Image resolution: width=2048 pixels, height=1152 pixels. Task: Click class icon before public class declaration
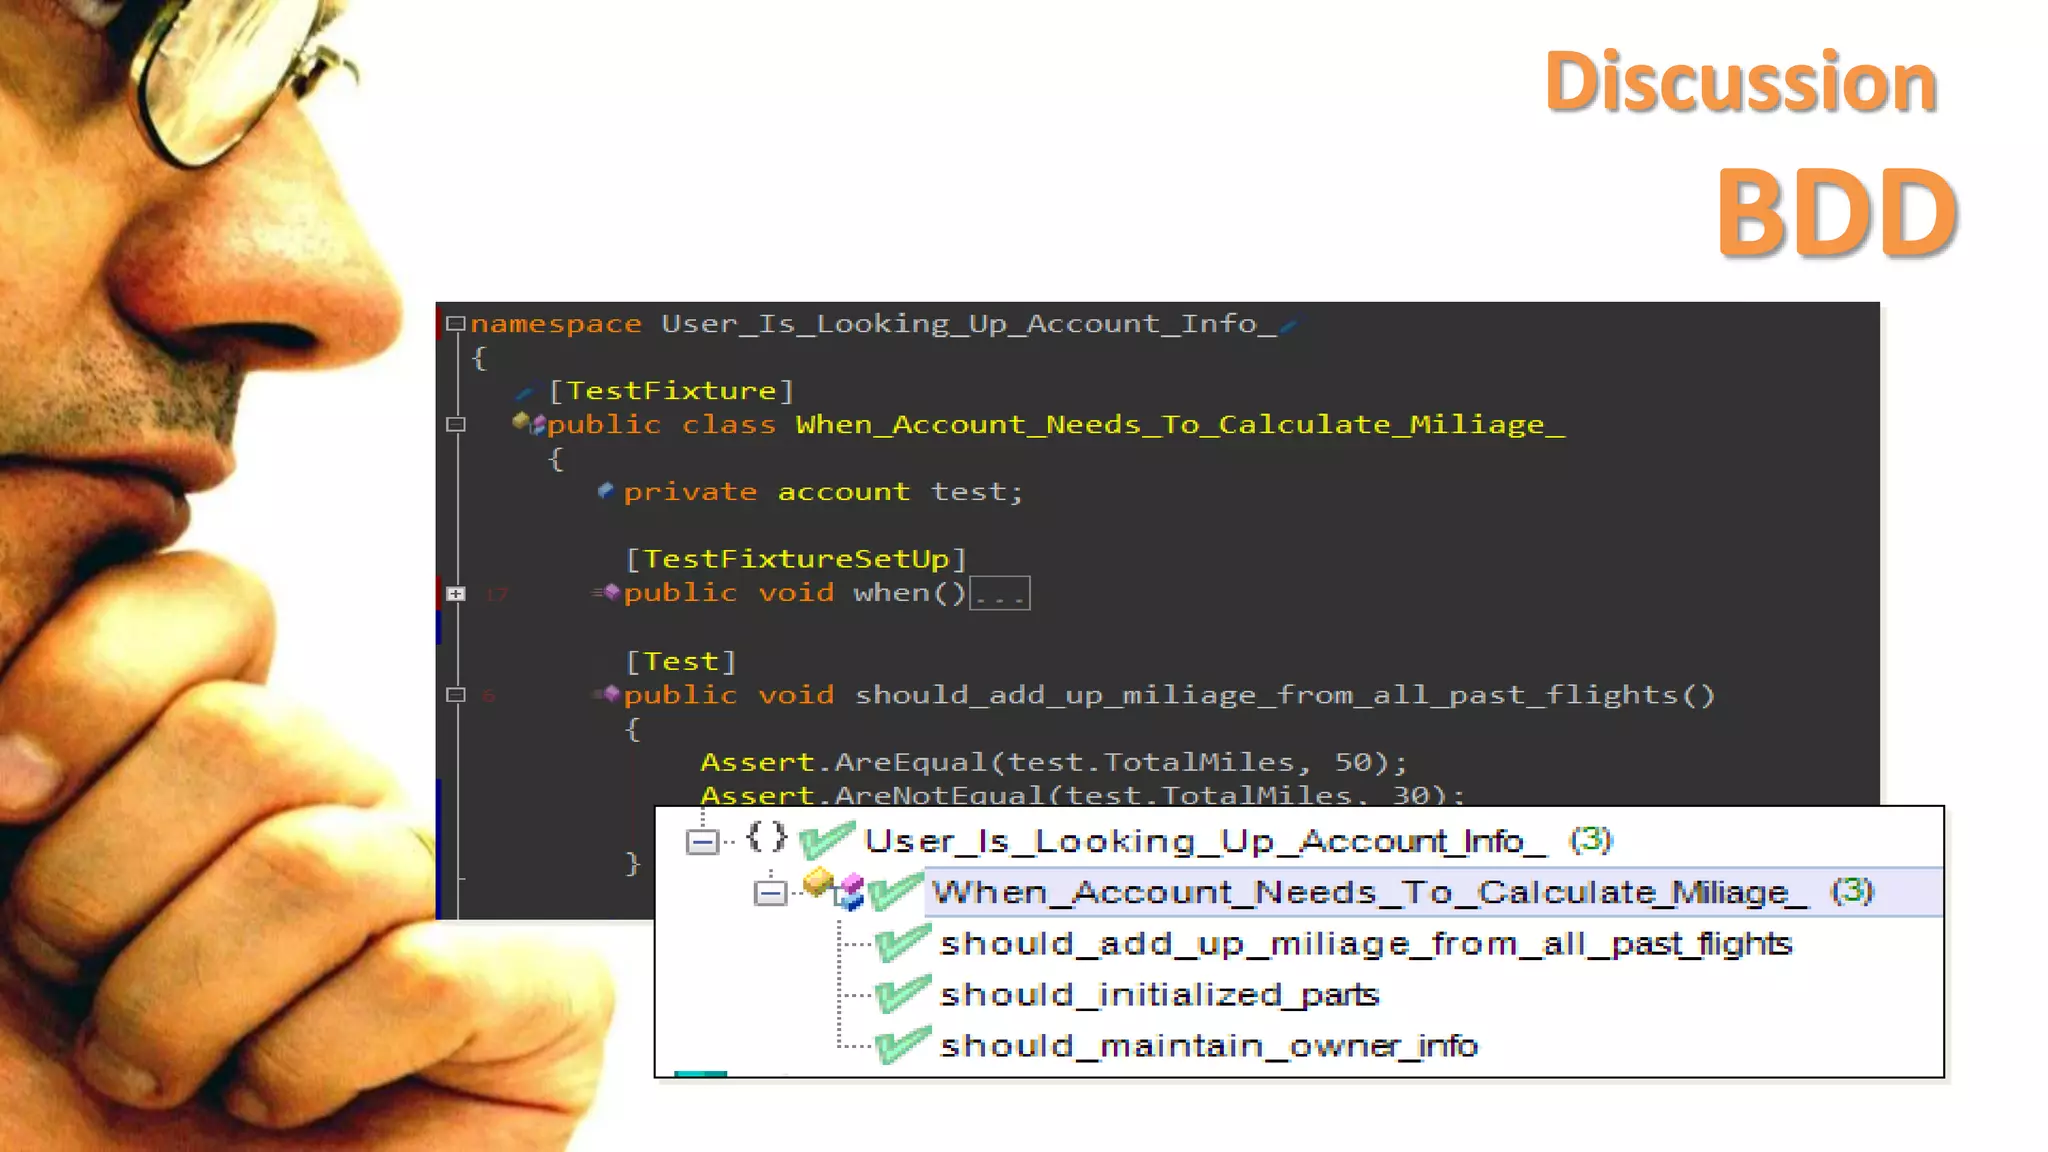coord(529,423)
